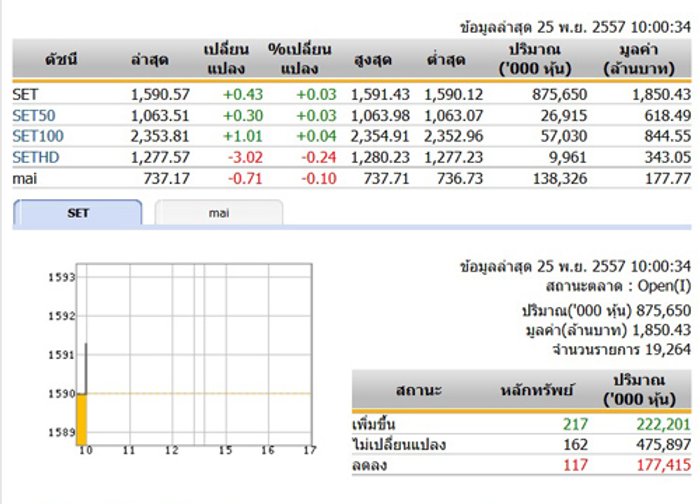Select SET50 high value 1,063.98
The image size is (700, 504).
click(x=380, y=116)
